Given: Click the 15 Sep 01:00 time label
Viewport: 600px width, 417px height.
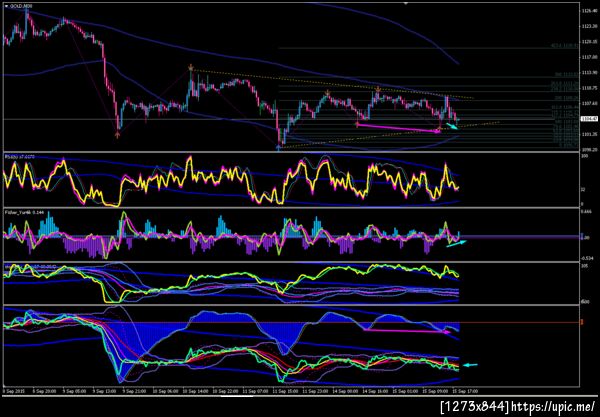Looking at the screenshot, I should point(405,391).
